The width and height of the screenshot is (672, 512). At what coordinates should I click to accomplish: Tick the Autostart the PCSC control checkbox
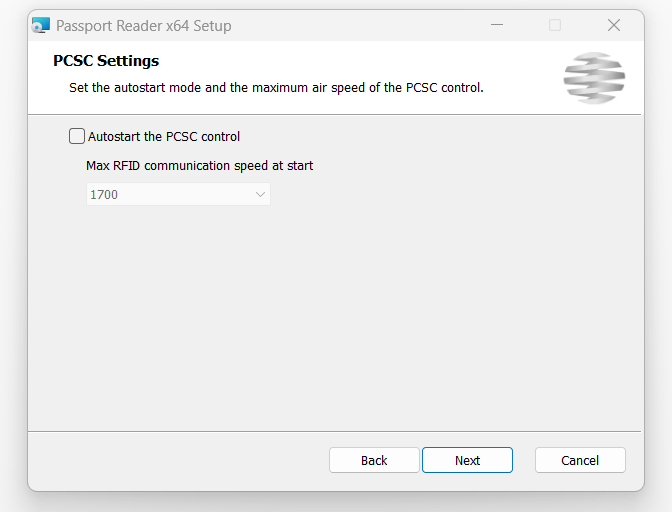click(x=77, y=136)
